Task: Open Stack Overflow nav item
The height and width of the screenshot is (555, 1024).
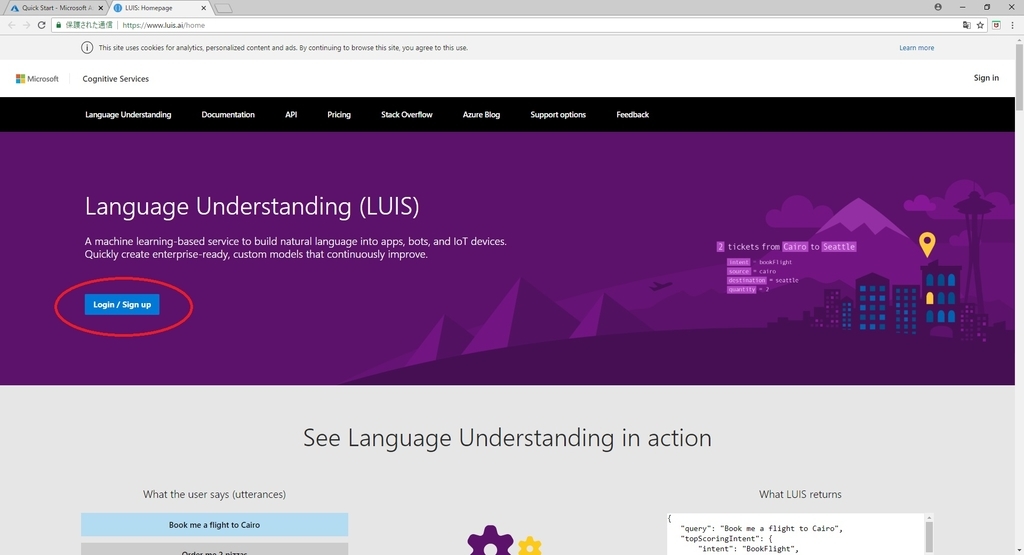Action: coord(407,114)
